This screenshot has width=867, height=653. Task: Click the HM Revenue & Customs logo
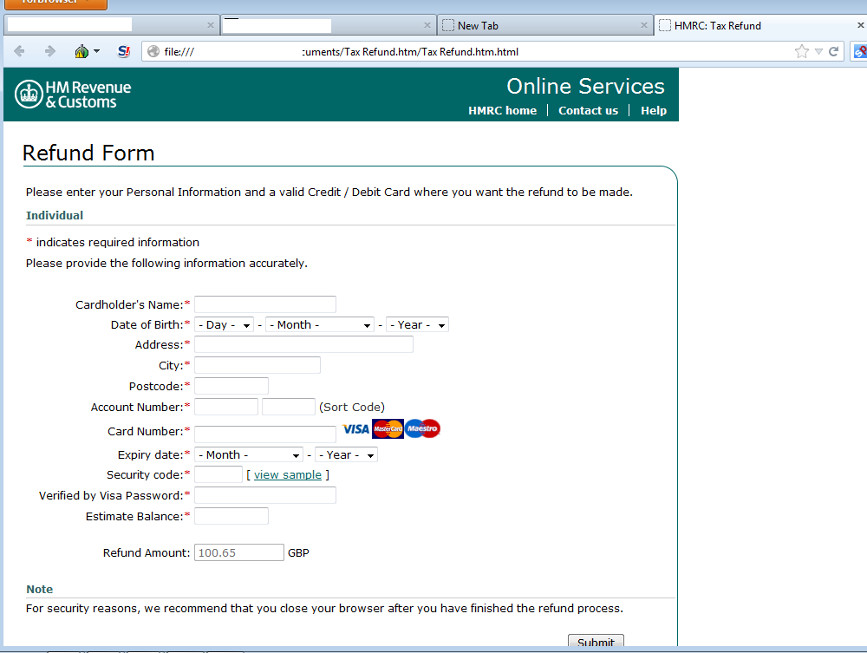pos(73,94)
